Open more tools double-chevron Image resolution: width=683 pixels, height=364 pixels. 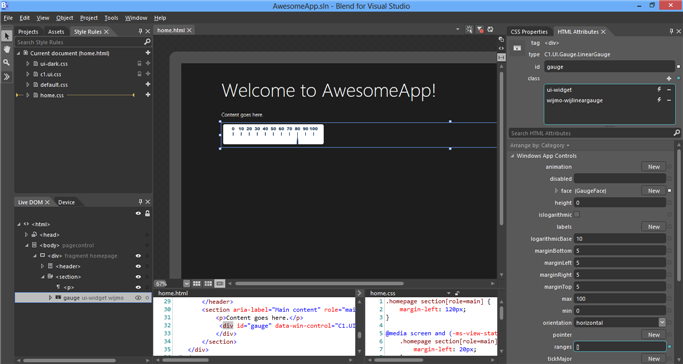click(7, 77)
